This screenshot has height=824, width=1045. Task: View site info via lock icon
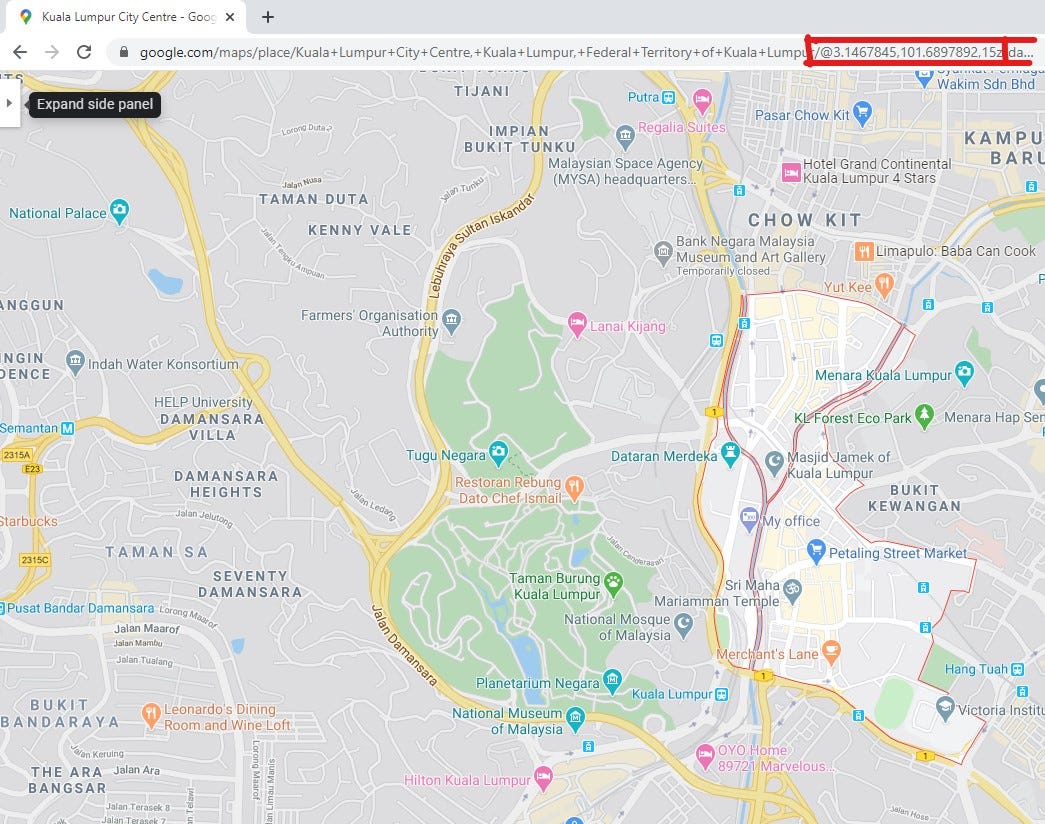(x=124, y=52)
